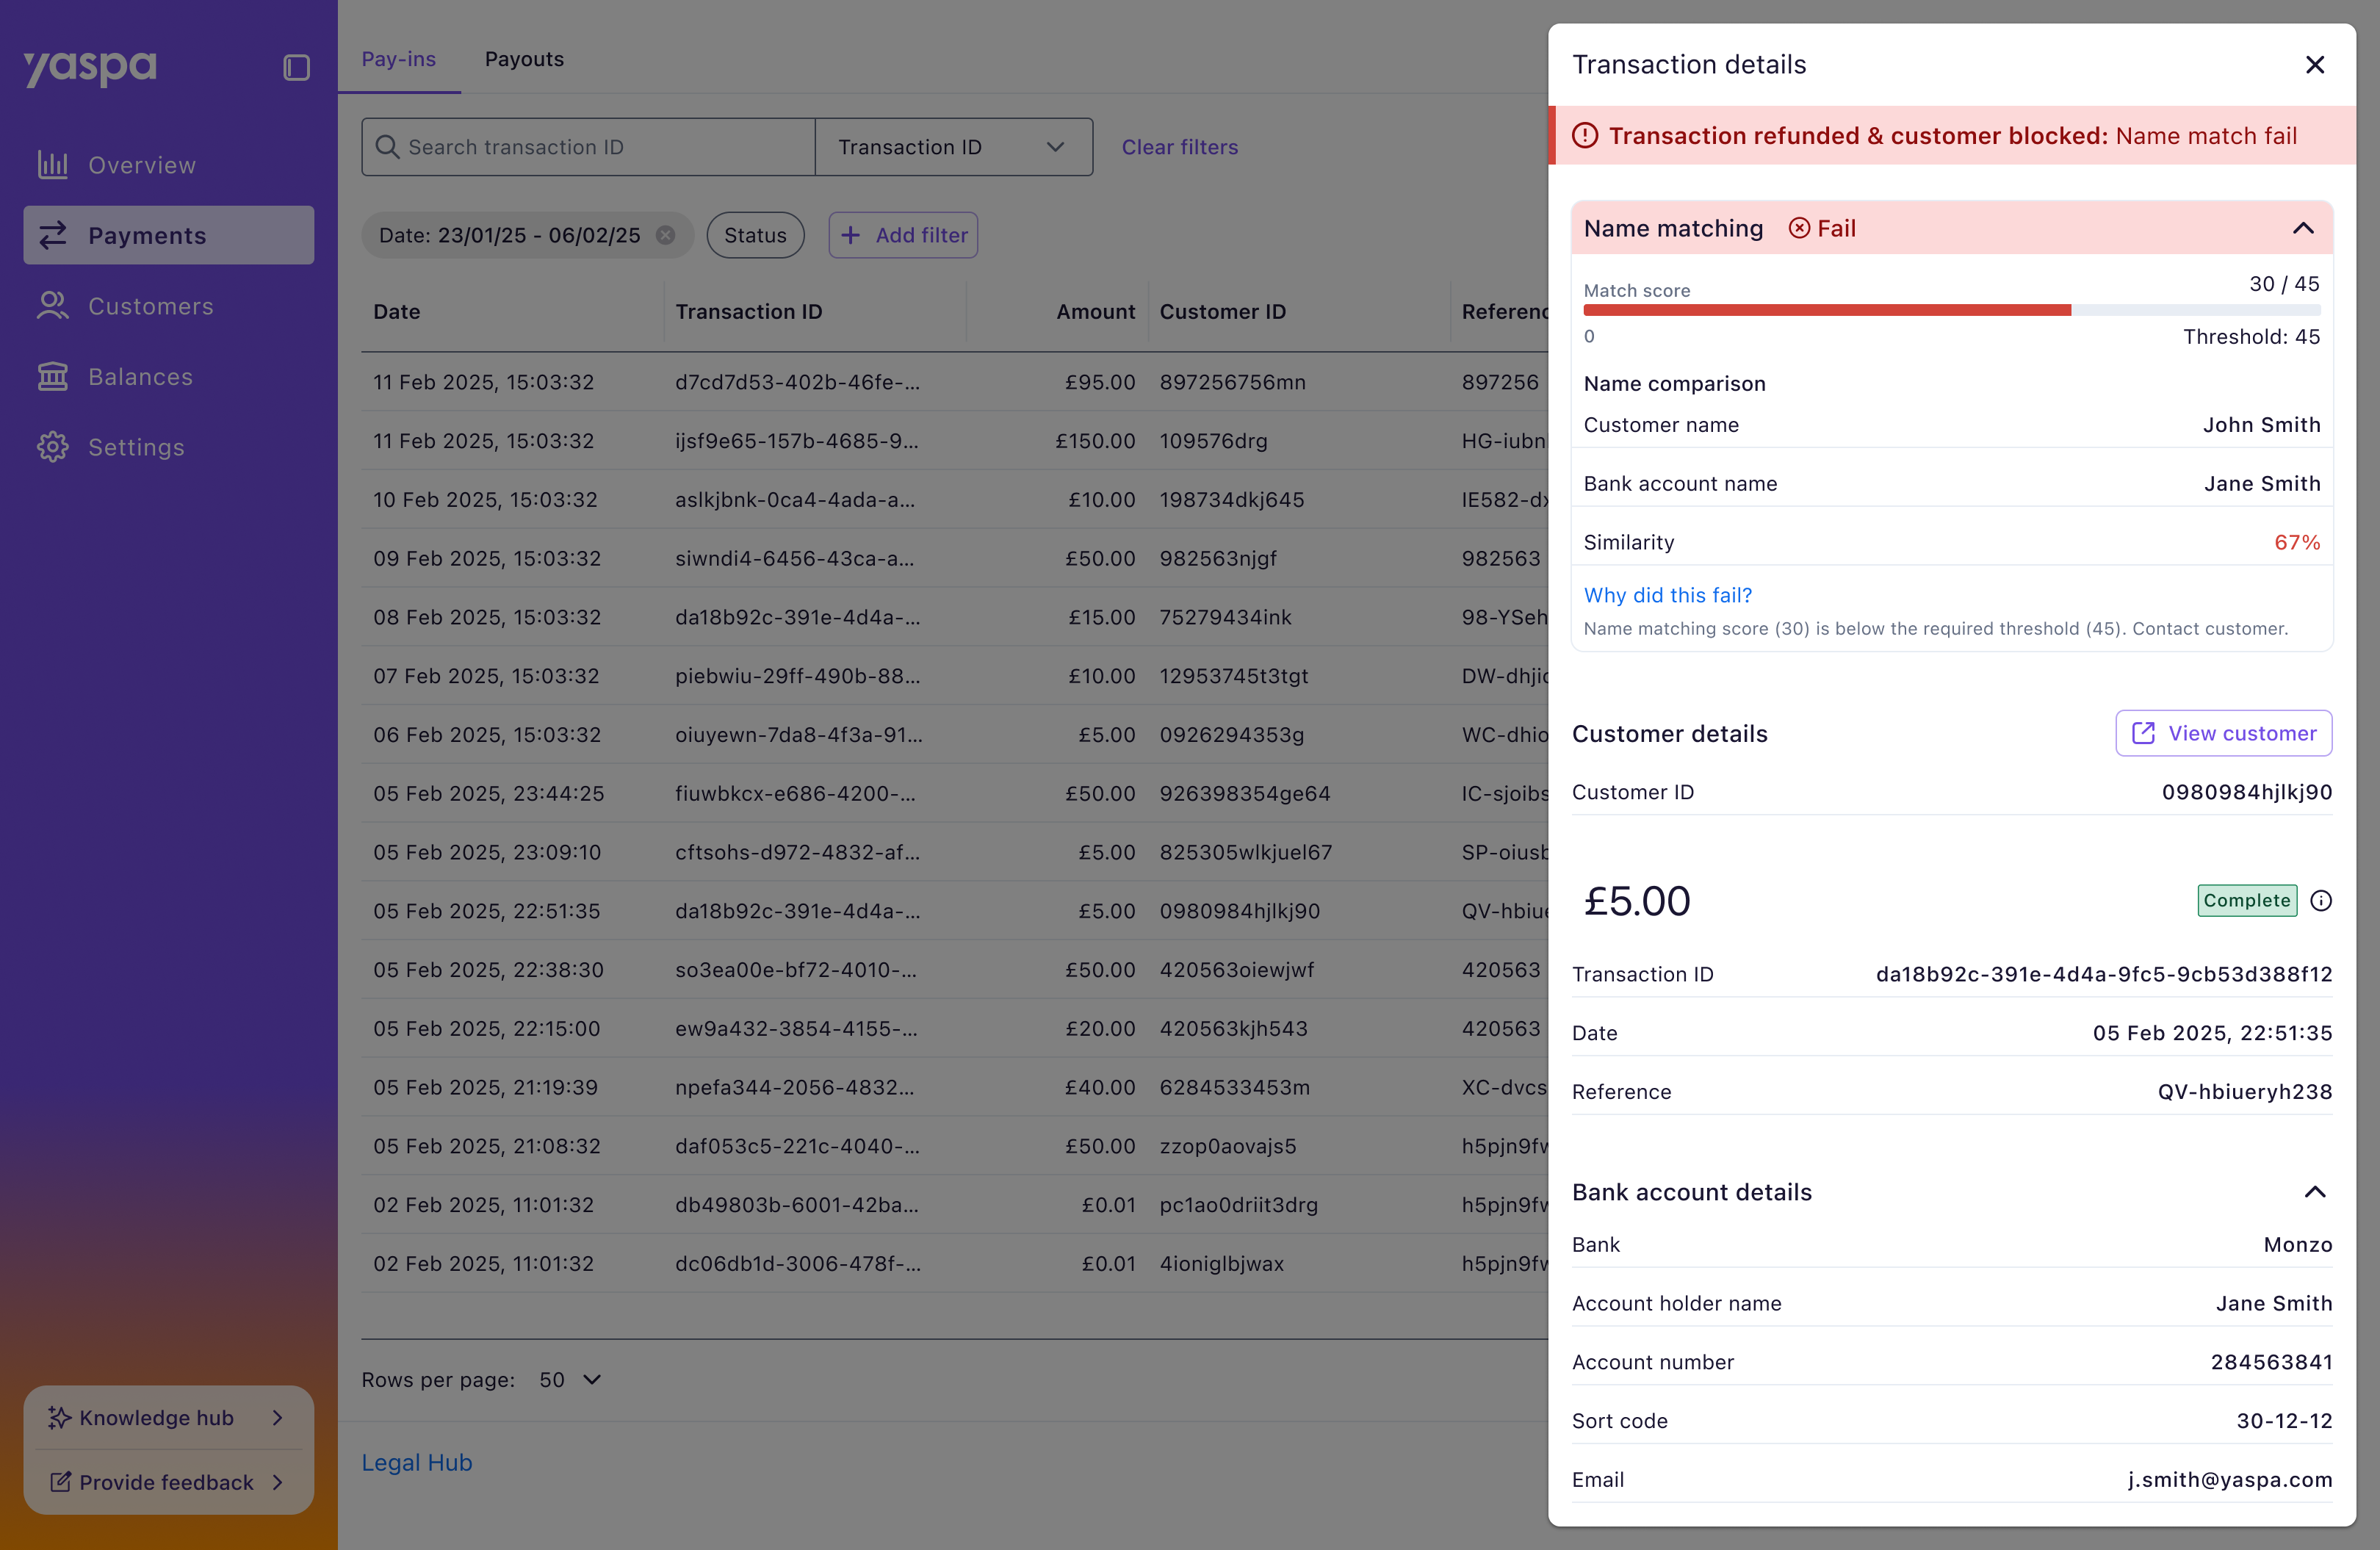Open Customers from the sidebar

[x=150, y=306]
